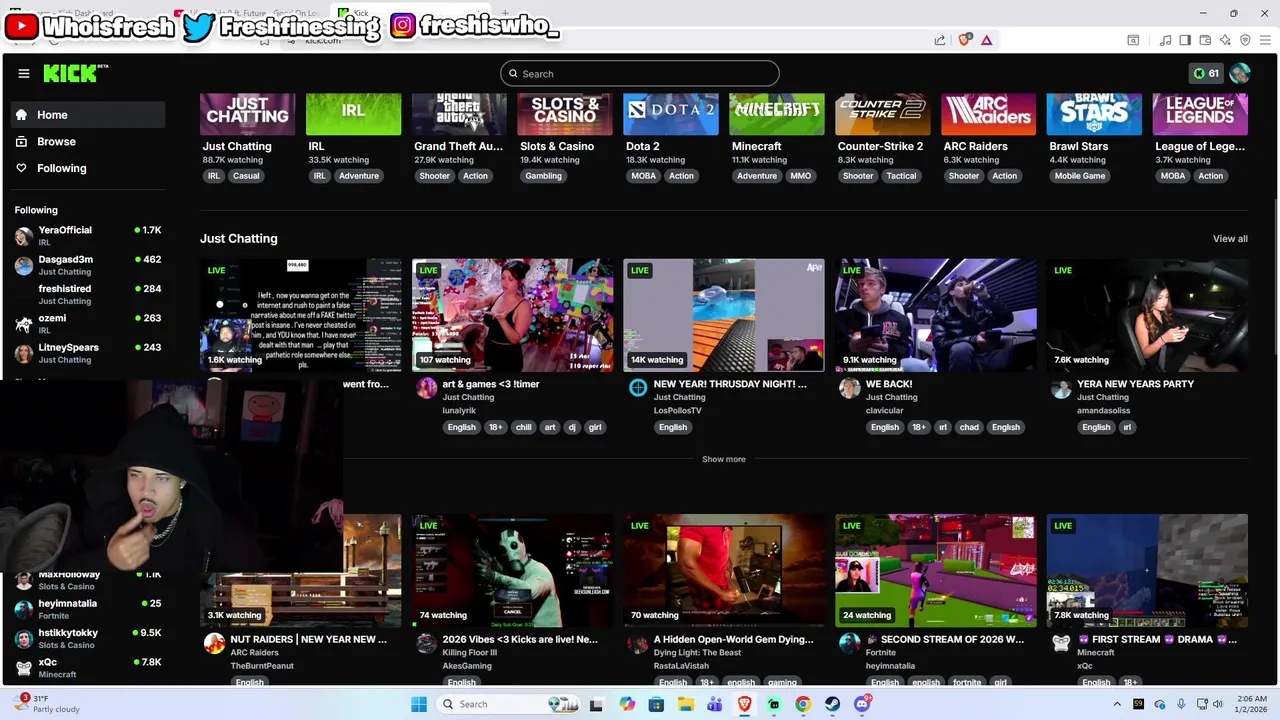This screenshot has width=1280, height=720.
Task: Open Discord from the taskbar
Action: [x=862, y=704]
